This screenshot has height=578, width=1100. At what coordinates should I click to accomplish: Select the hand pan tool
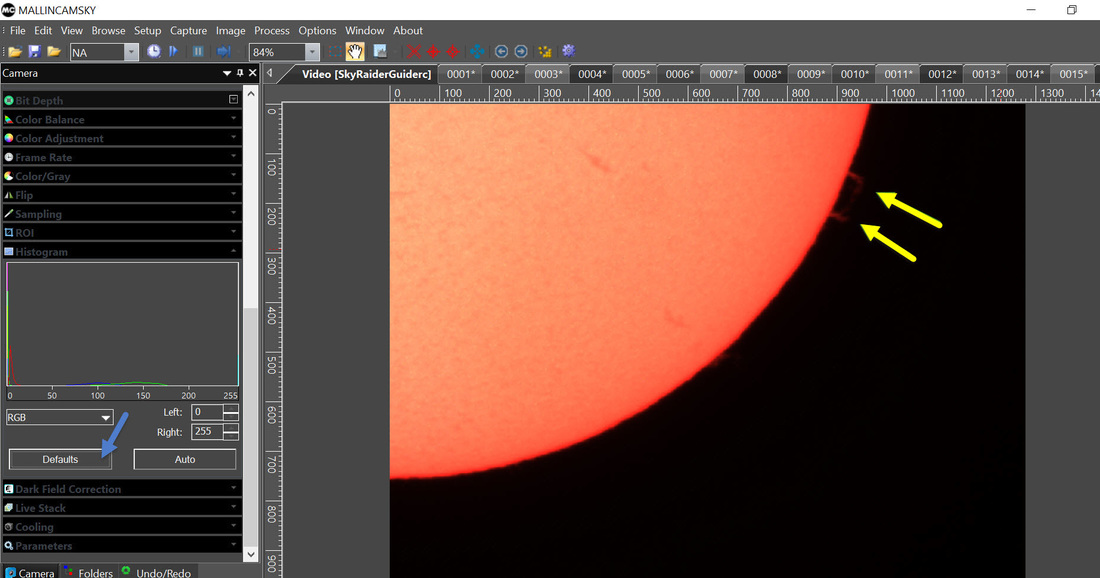pyautogui.click(x=355, y=51)
